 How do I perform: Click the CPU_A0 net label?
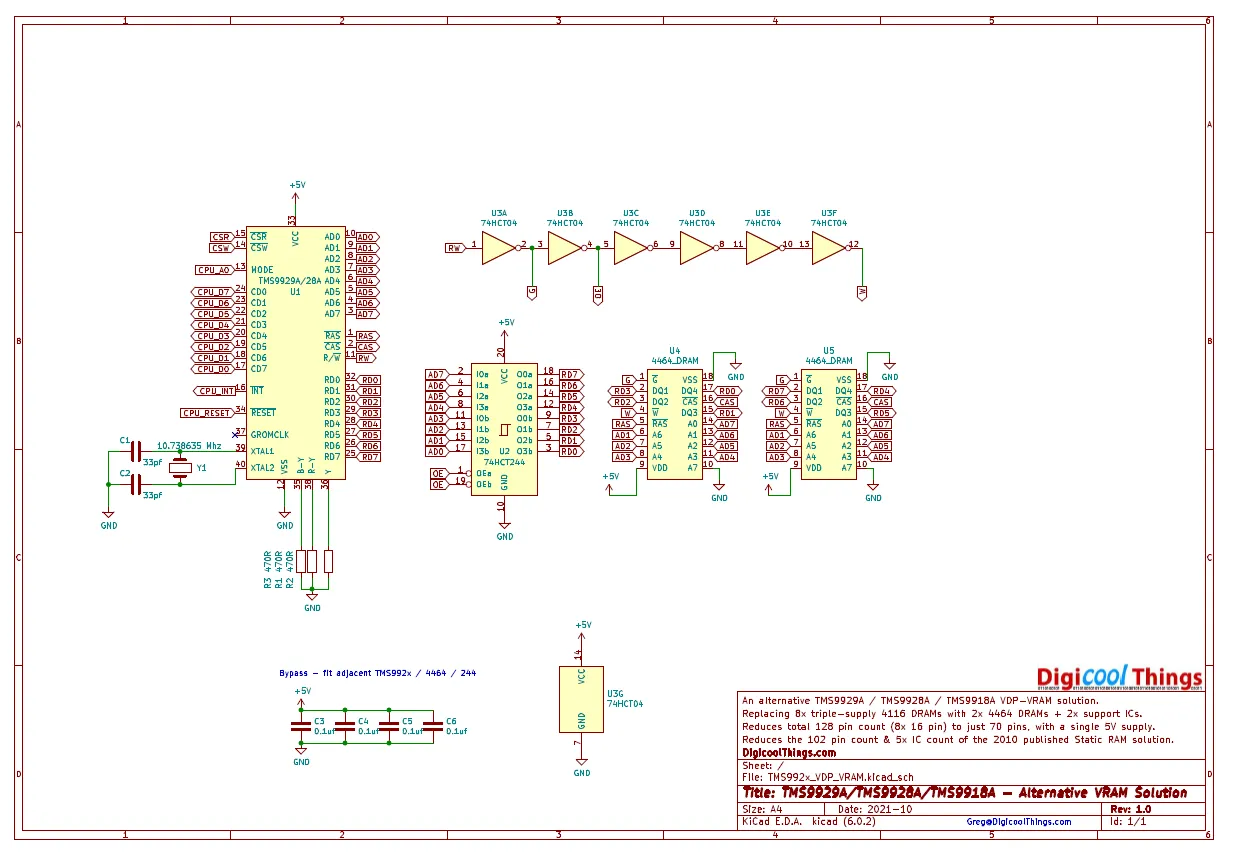(214, 270)
